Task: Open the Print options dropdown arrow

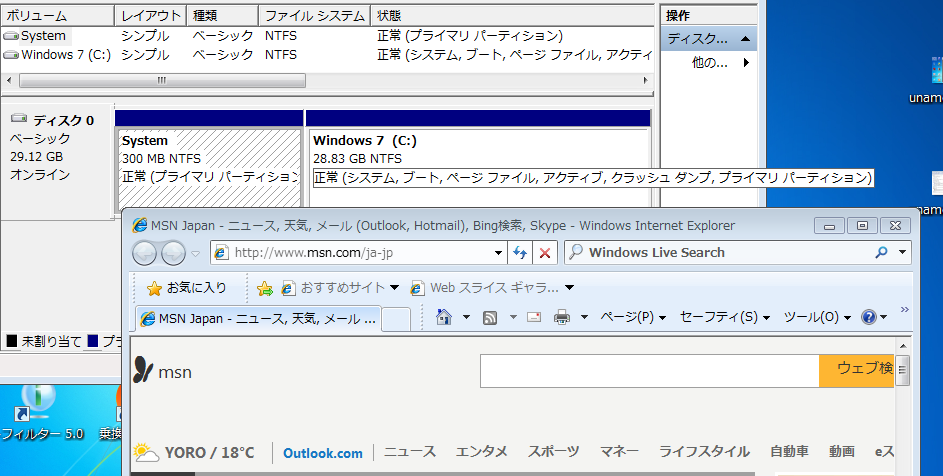Action: (x=583, y=317)
